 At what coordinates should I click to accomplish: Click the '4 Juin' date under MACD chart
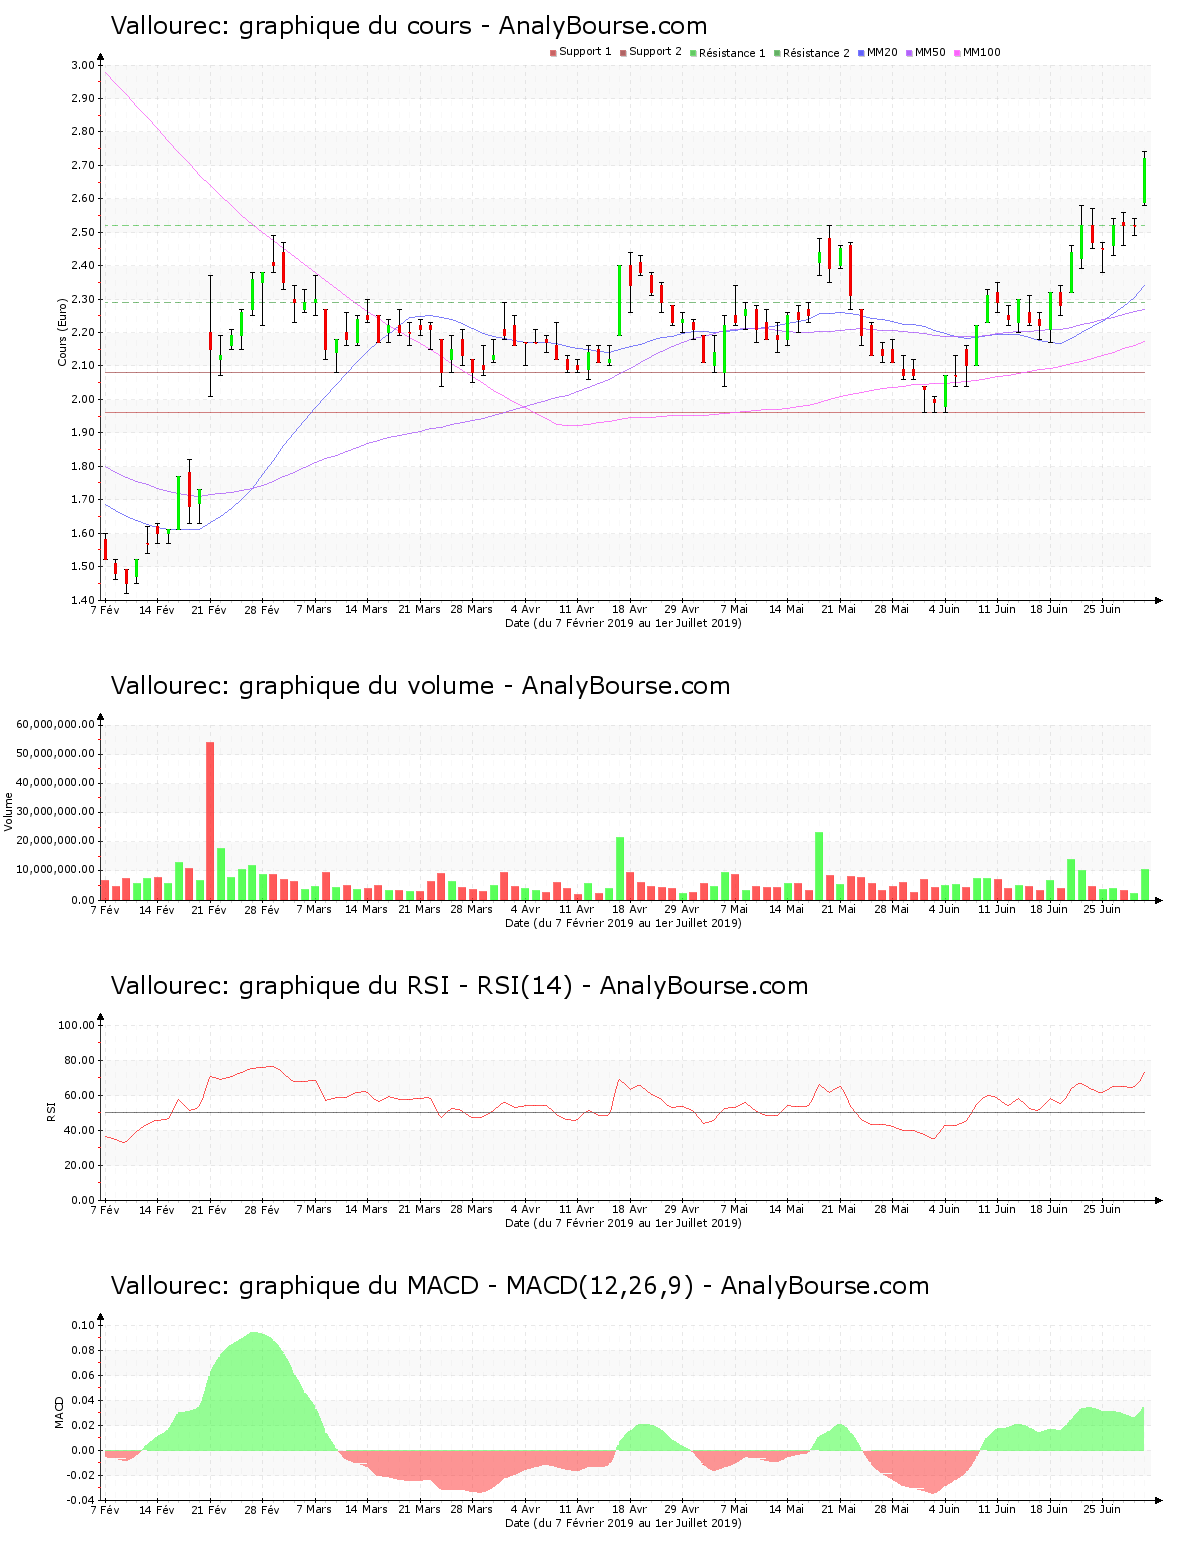[x=944, y=1509]
